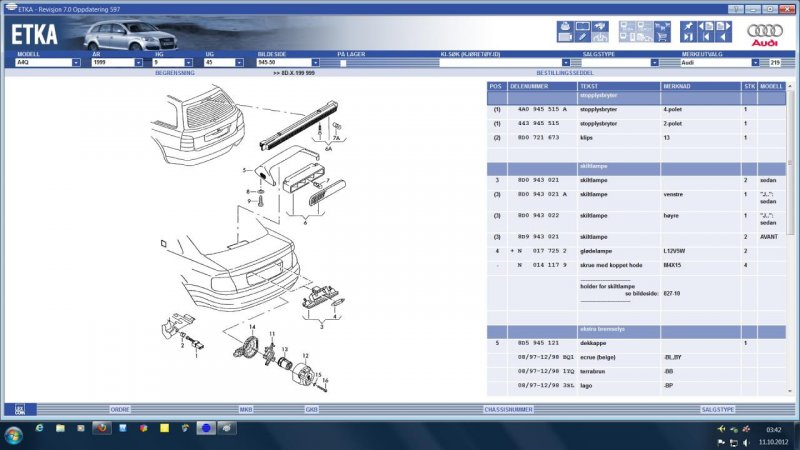Open the ÅR dropdown showing 1999
Viewport: 800px width, 450px height.
coord(137,62)
